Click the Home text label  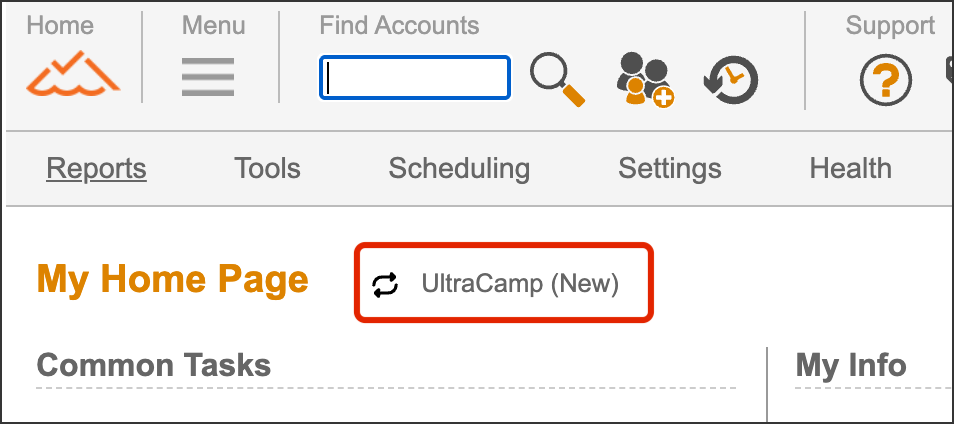tap(60, 25)
